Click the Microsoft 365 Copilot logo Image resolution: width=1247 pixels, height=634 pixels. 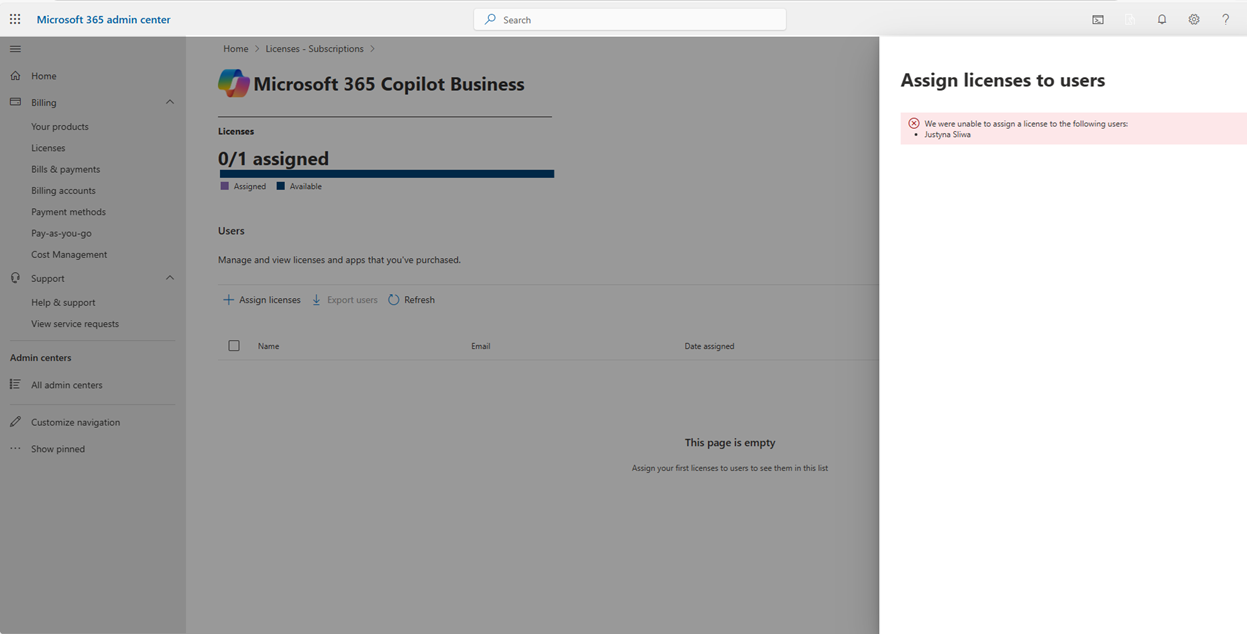coord(234,83)
